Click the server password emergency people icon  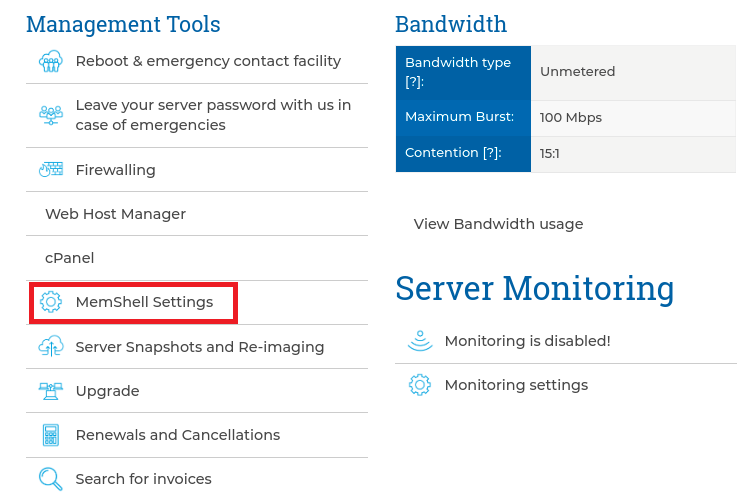click(50, 115)
